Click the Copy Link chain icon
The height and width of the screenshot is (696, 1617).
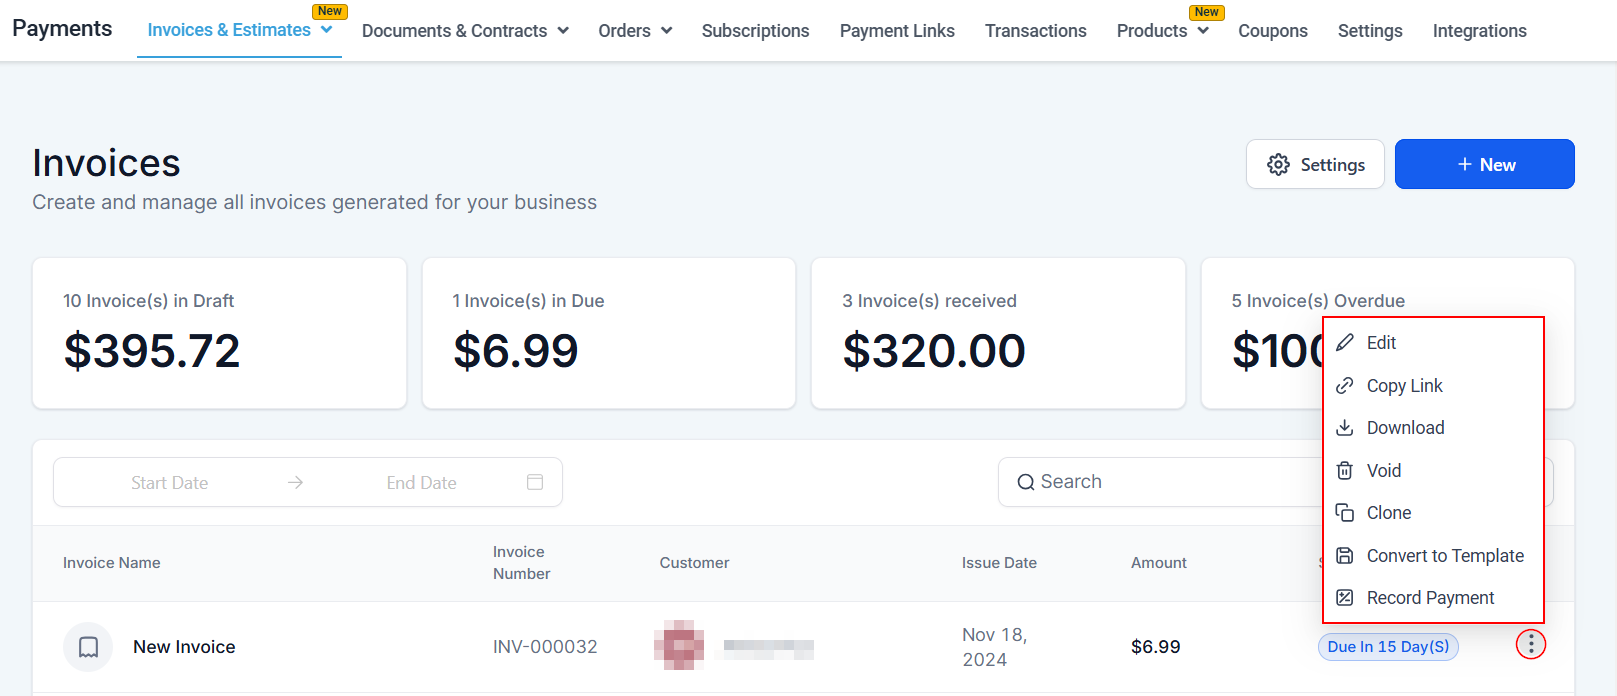[x=1345, y=386]
